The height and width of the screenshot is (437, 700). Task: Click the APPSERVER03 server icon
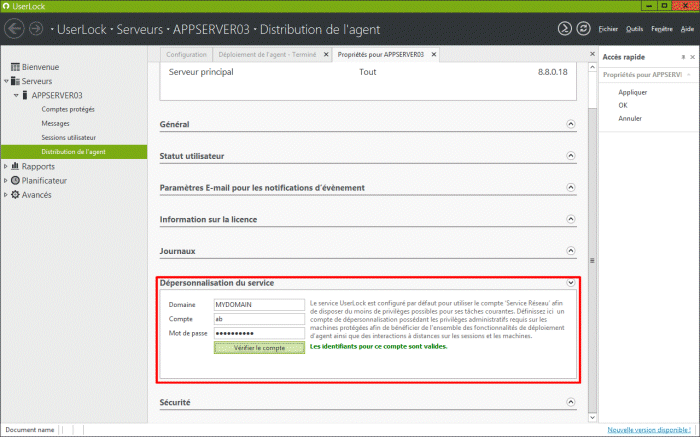25,95
